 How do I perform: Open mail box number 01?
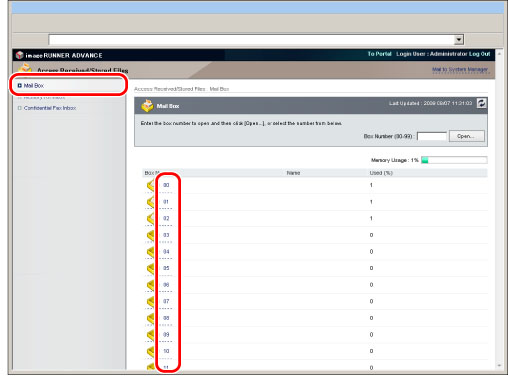click(x=166, y=202)
